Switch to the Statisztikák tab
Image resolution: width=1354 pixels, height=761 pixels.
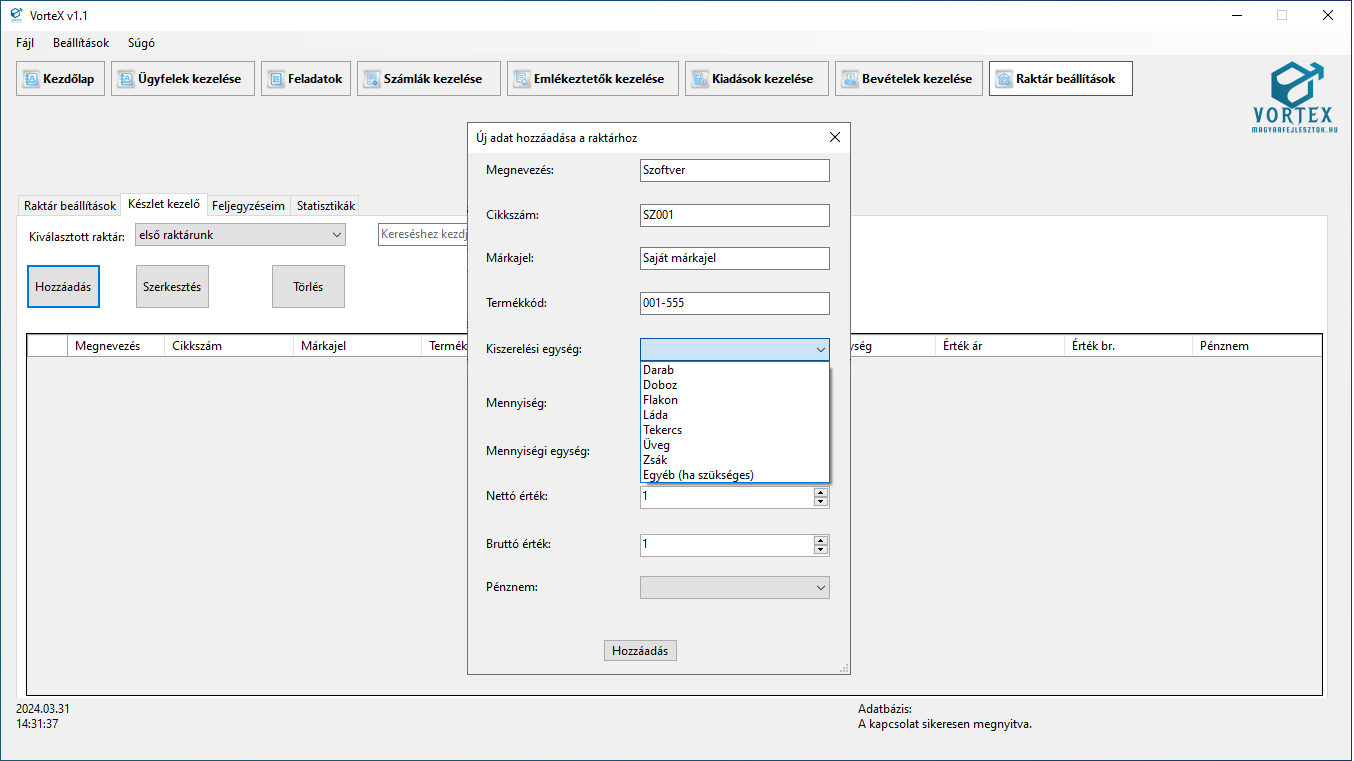coord(326,206)
